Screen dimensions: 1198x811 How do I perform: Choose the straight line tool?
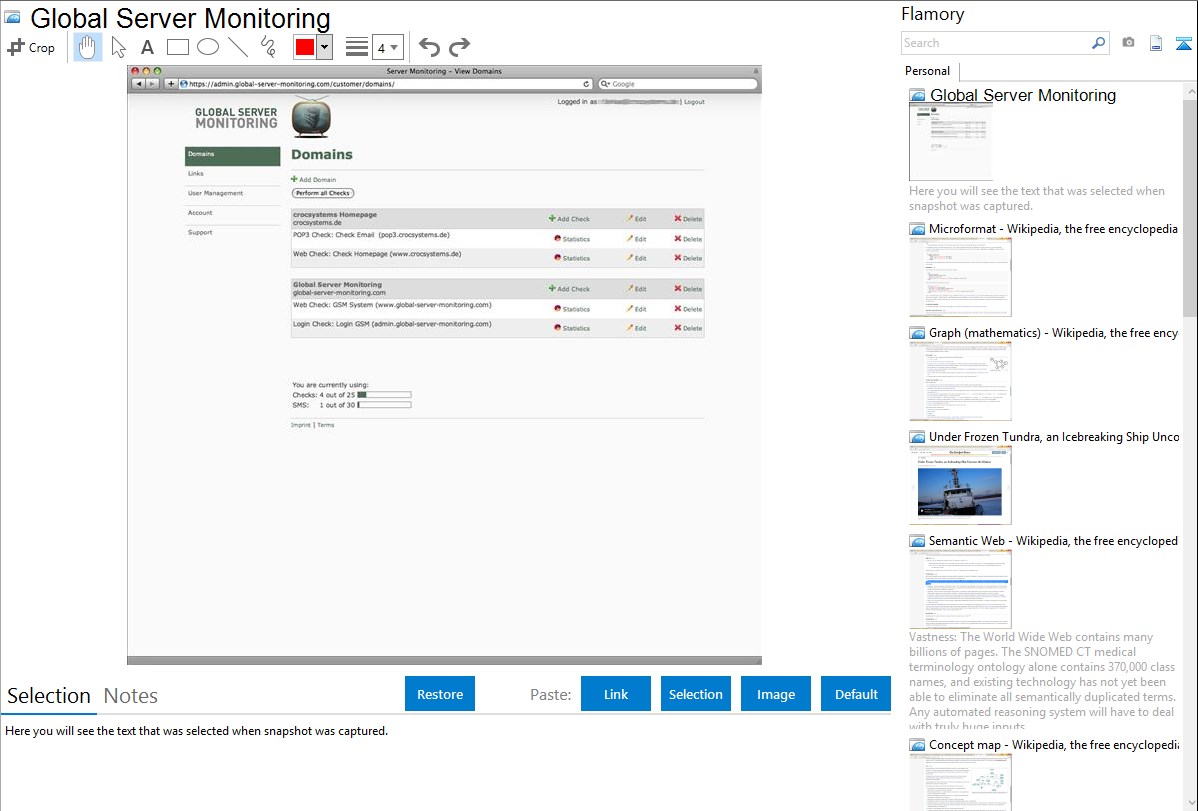(x=238, y=47)
